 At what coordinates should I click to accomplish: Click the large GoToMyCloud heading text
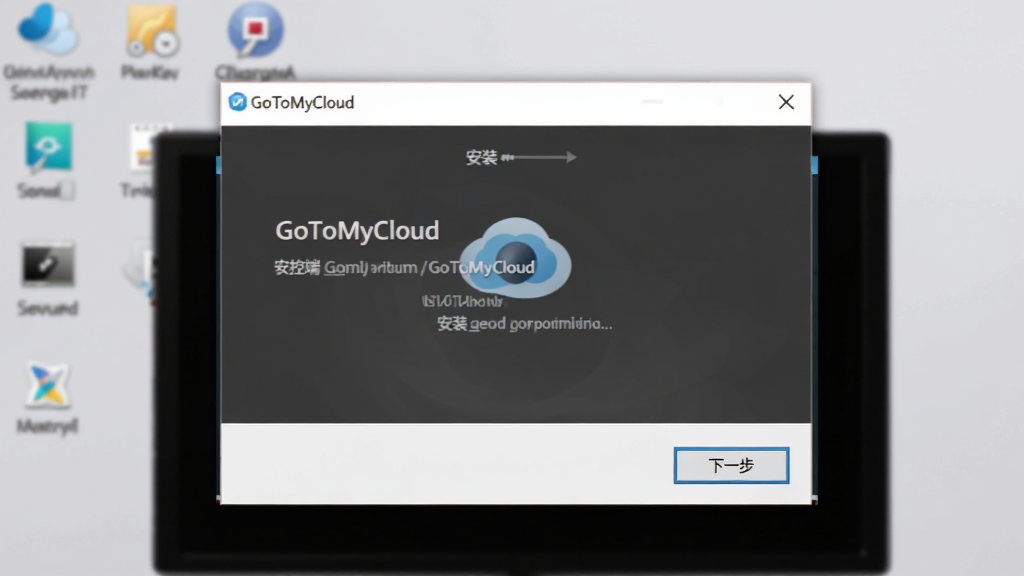357,231
